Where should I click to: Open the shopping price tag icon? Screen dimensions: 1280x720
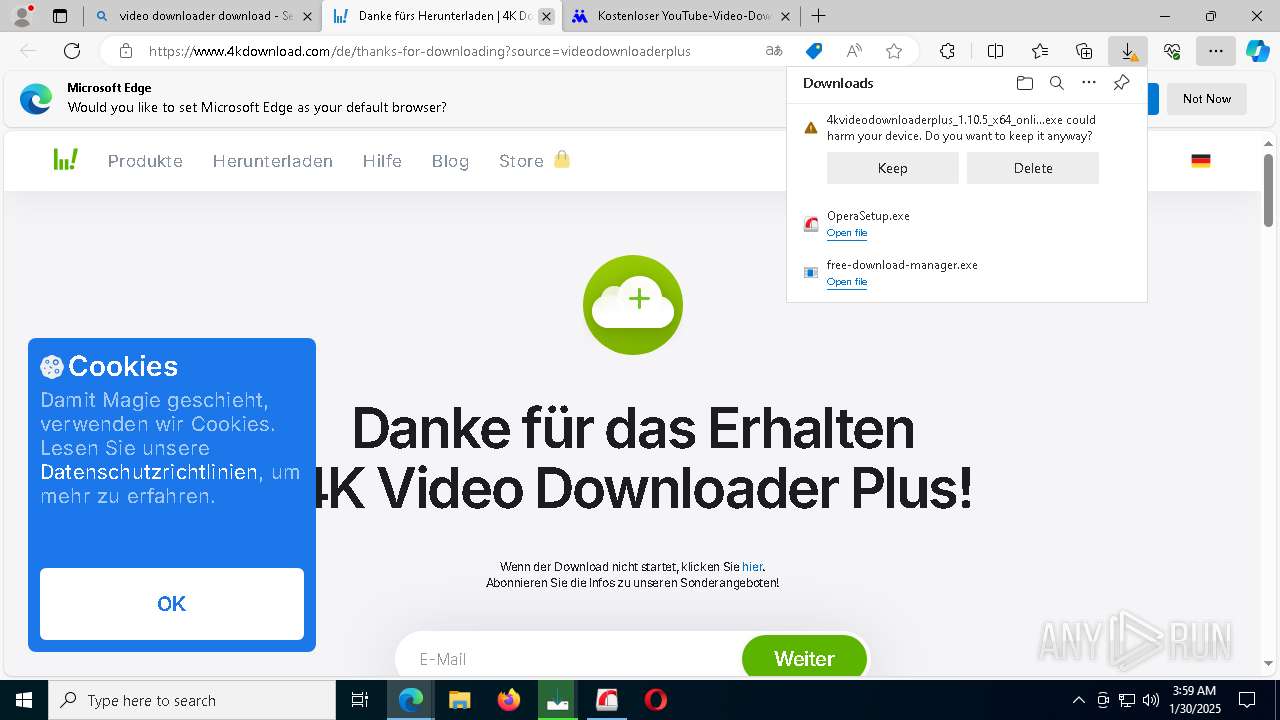click(x=814, y=51)
